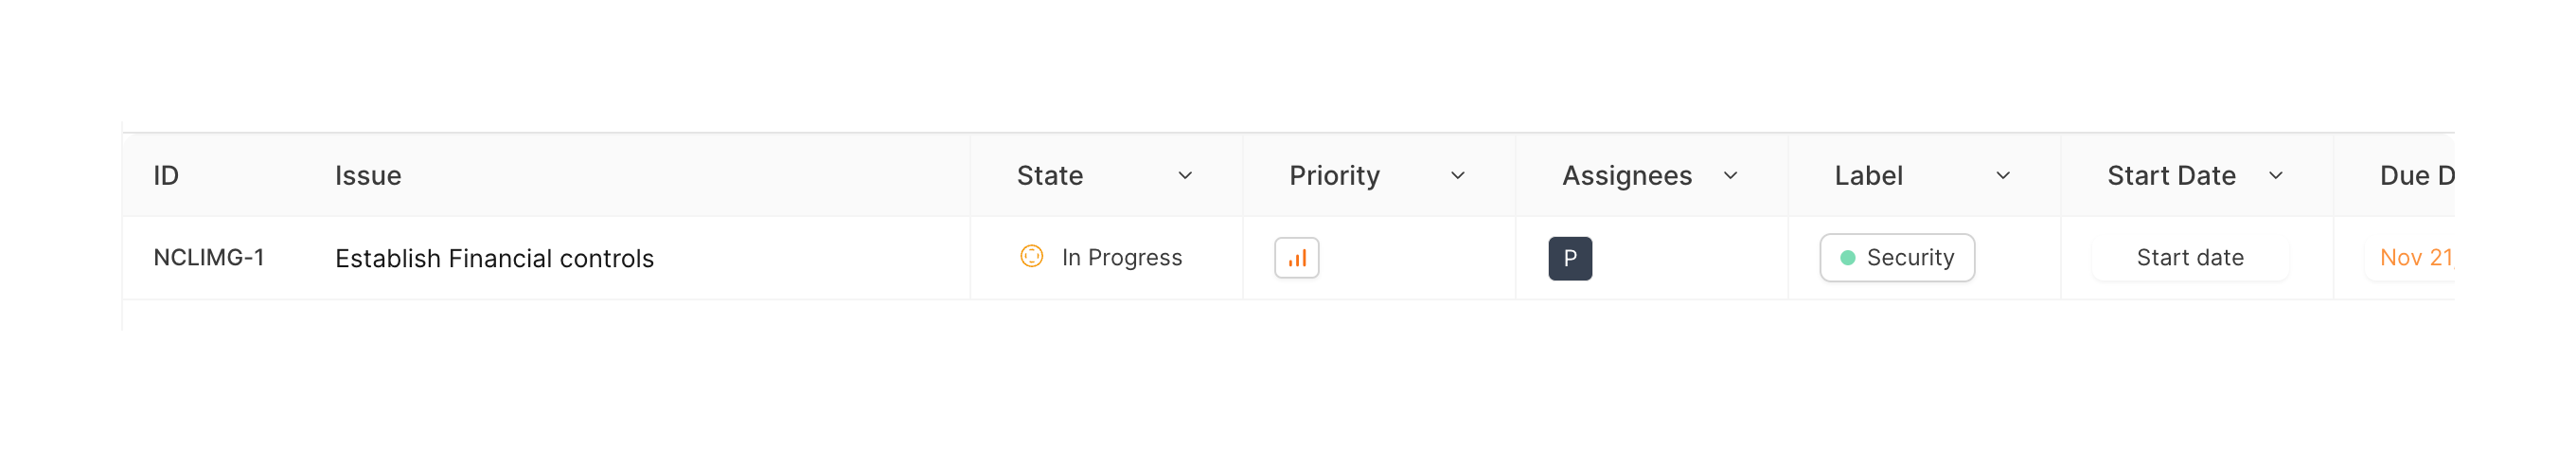Set the Start date field
This screenshot has width=2576, height=452.
pyautogui.click(x=2189, y=258)
